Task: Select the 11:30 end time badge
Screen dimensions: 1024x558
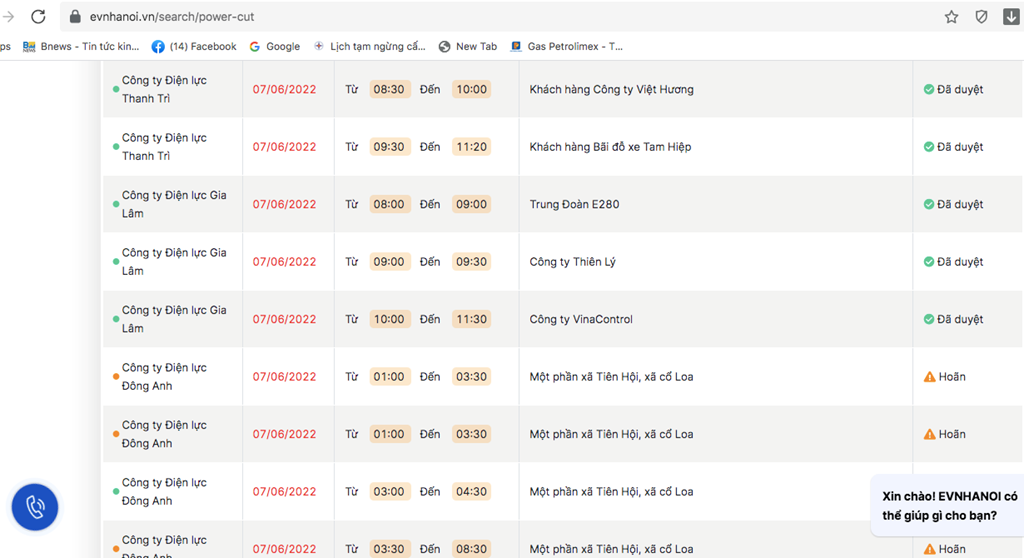Action: [472, 320]
